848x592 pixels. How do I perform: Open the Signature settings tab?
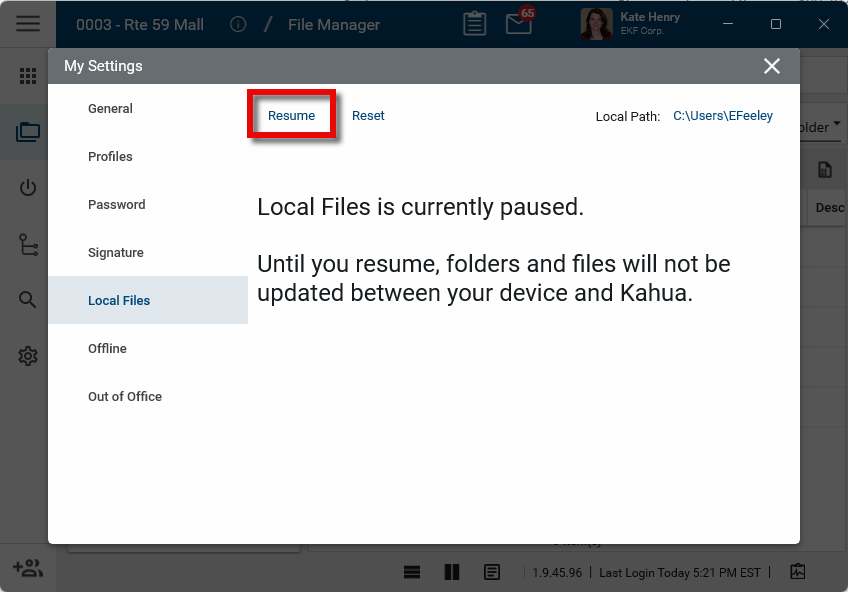click(x=116, y=253)
